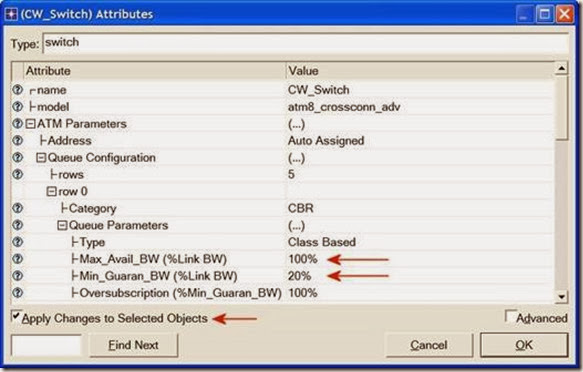Click the Queue Parameters (...) value
583x372 pixels.
coord(296,226)
